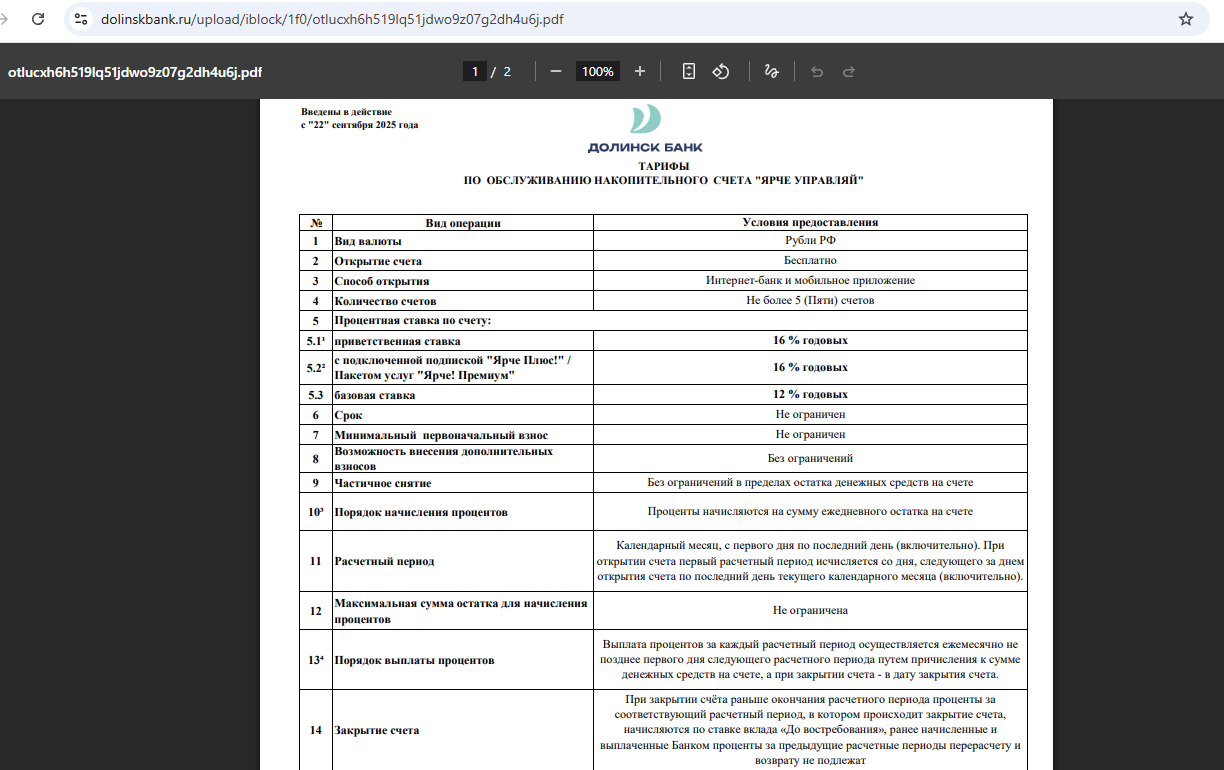Click "Не ограничен" in the Срок row

pos(810,414)
